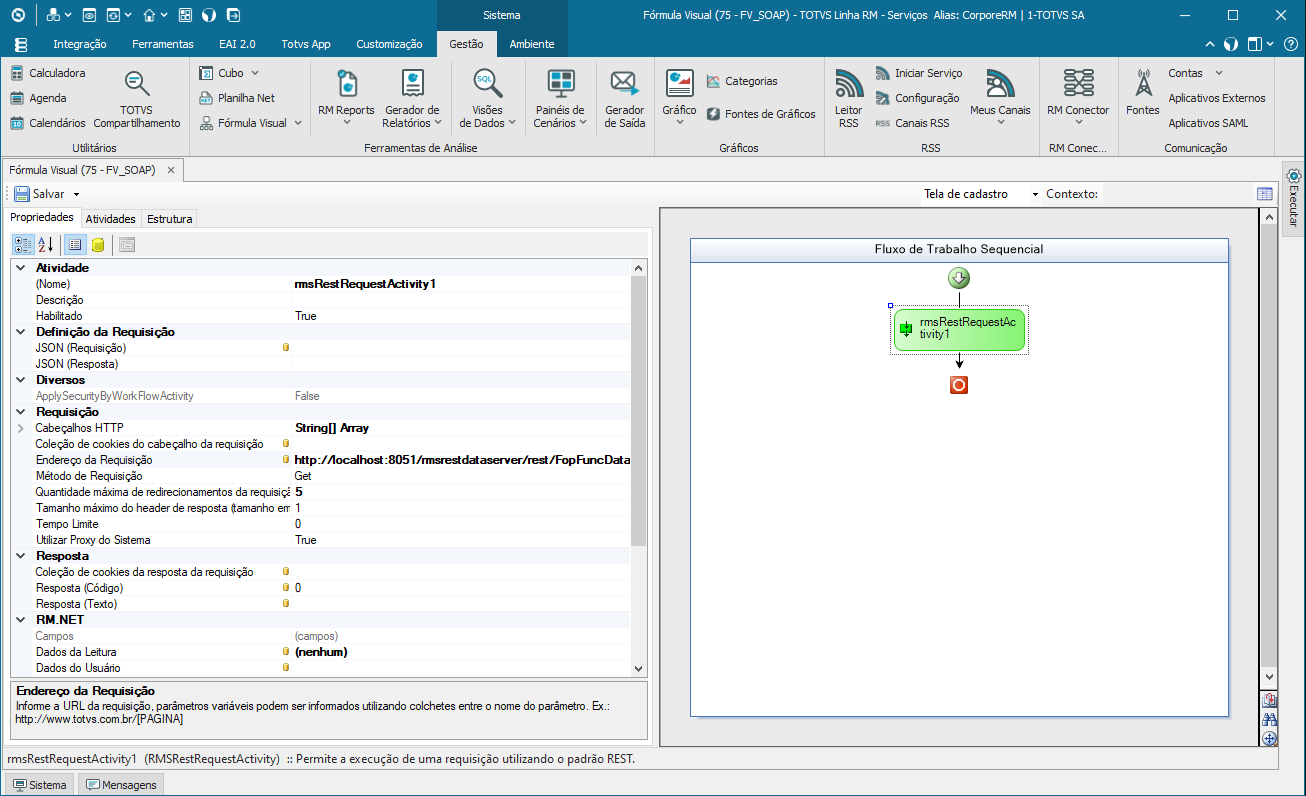Switch to the Integração ribbon tab
The image size is (1306, 796).
coord(79,44)
